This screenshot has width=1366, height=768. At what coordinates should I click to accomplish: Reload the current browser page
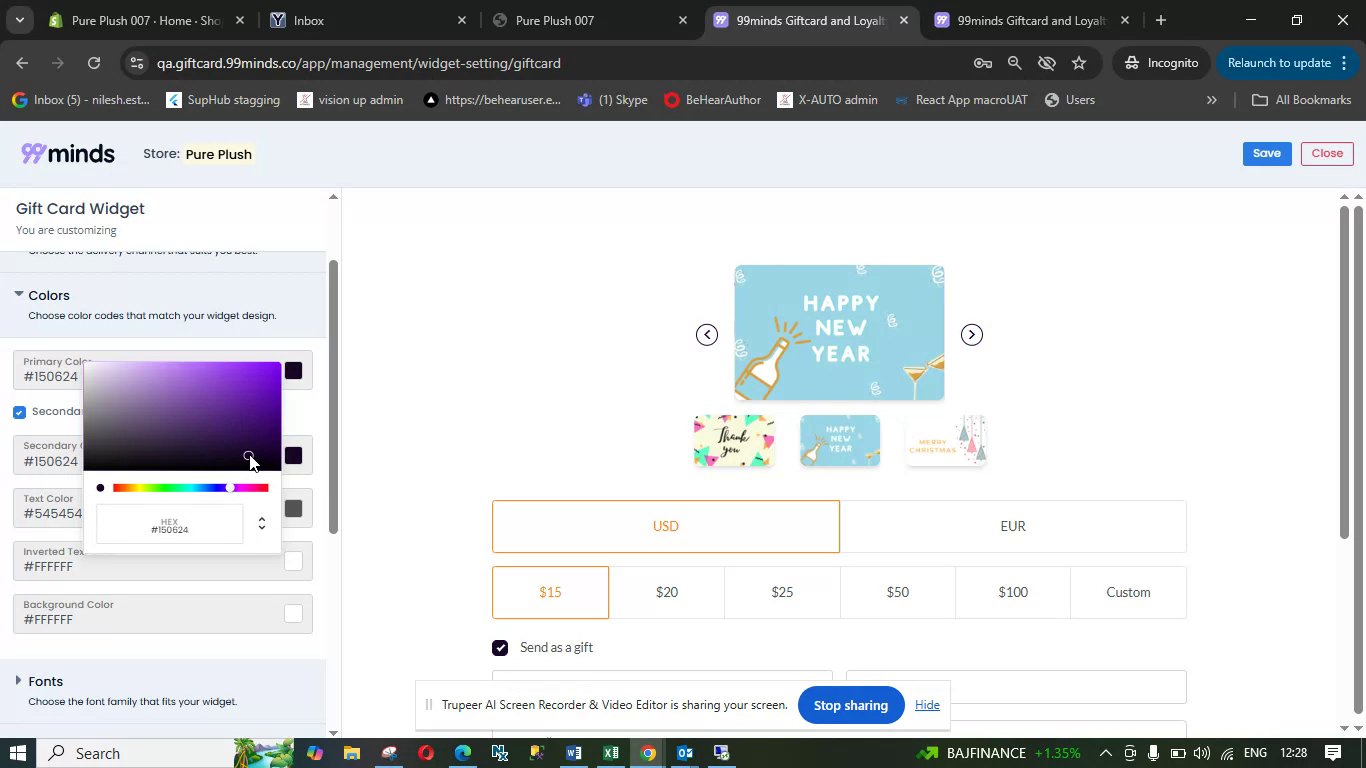coord(93,63)
